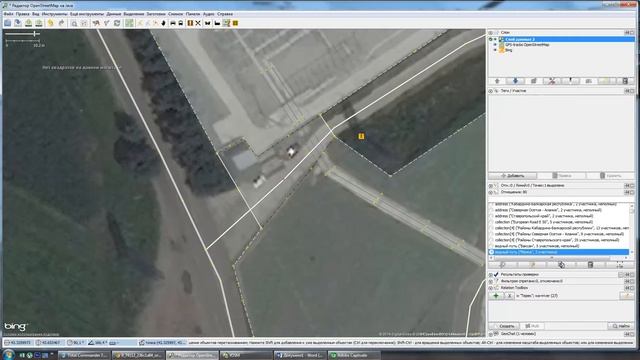Screen dimensions: 640x360
Task: Click the Open File toolbar icon
Action: pyautogui.click(x=18, y=23)
